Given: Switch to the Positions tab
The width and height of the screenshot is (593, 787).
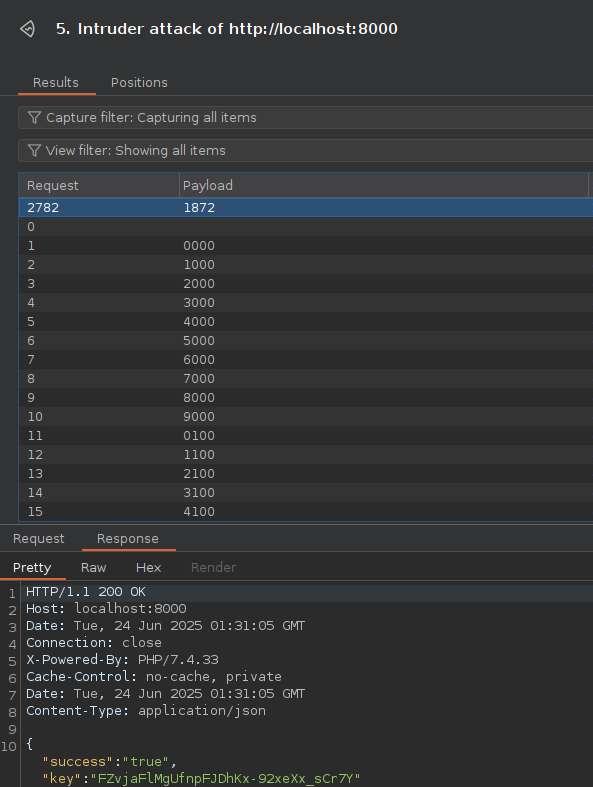Looking at the screenshot, I should click(x=139, y=83).
